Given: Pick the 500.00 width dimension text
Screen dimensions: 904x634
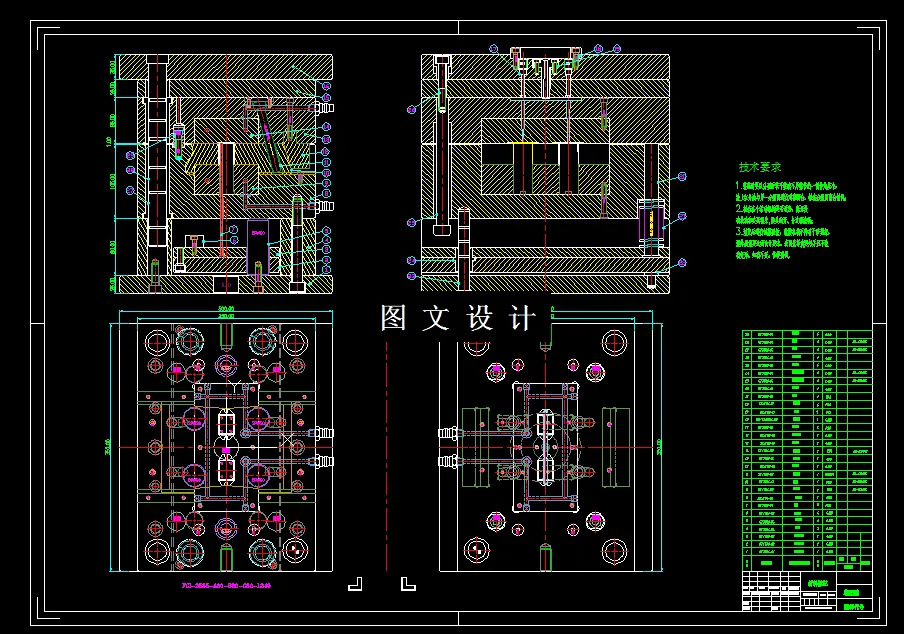Looking at the screenshot, I should pos(225,309).
